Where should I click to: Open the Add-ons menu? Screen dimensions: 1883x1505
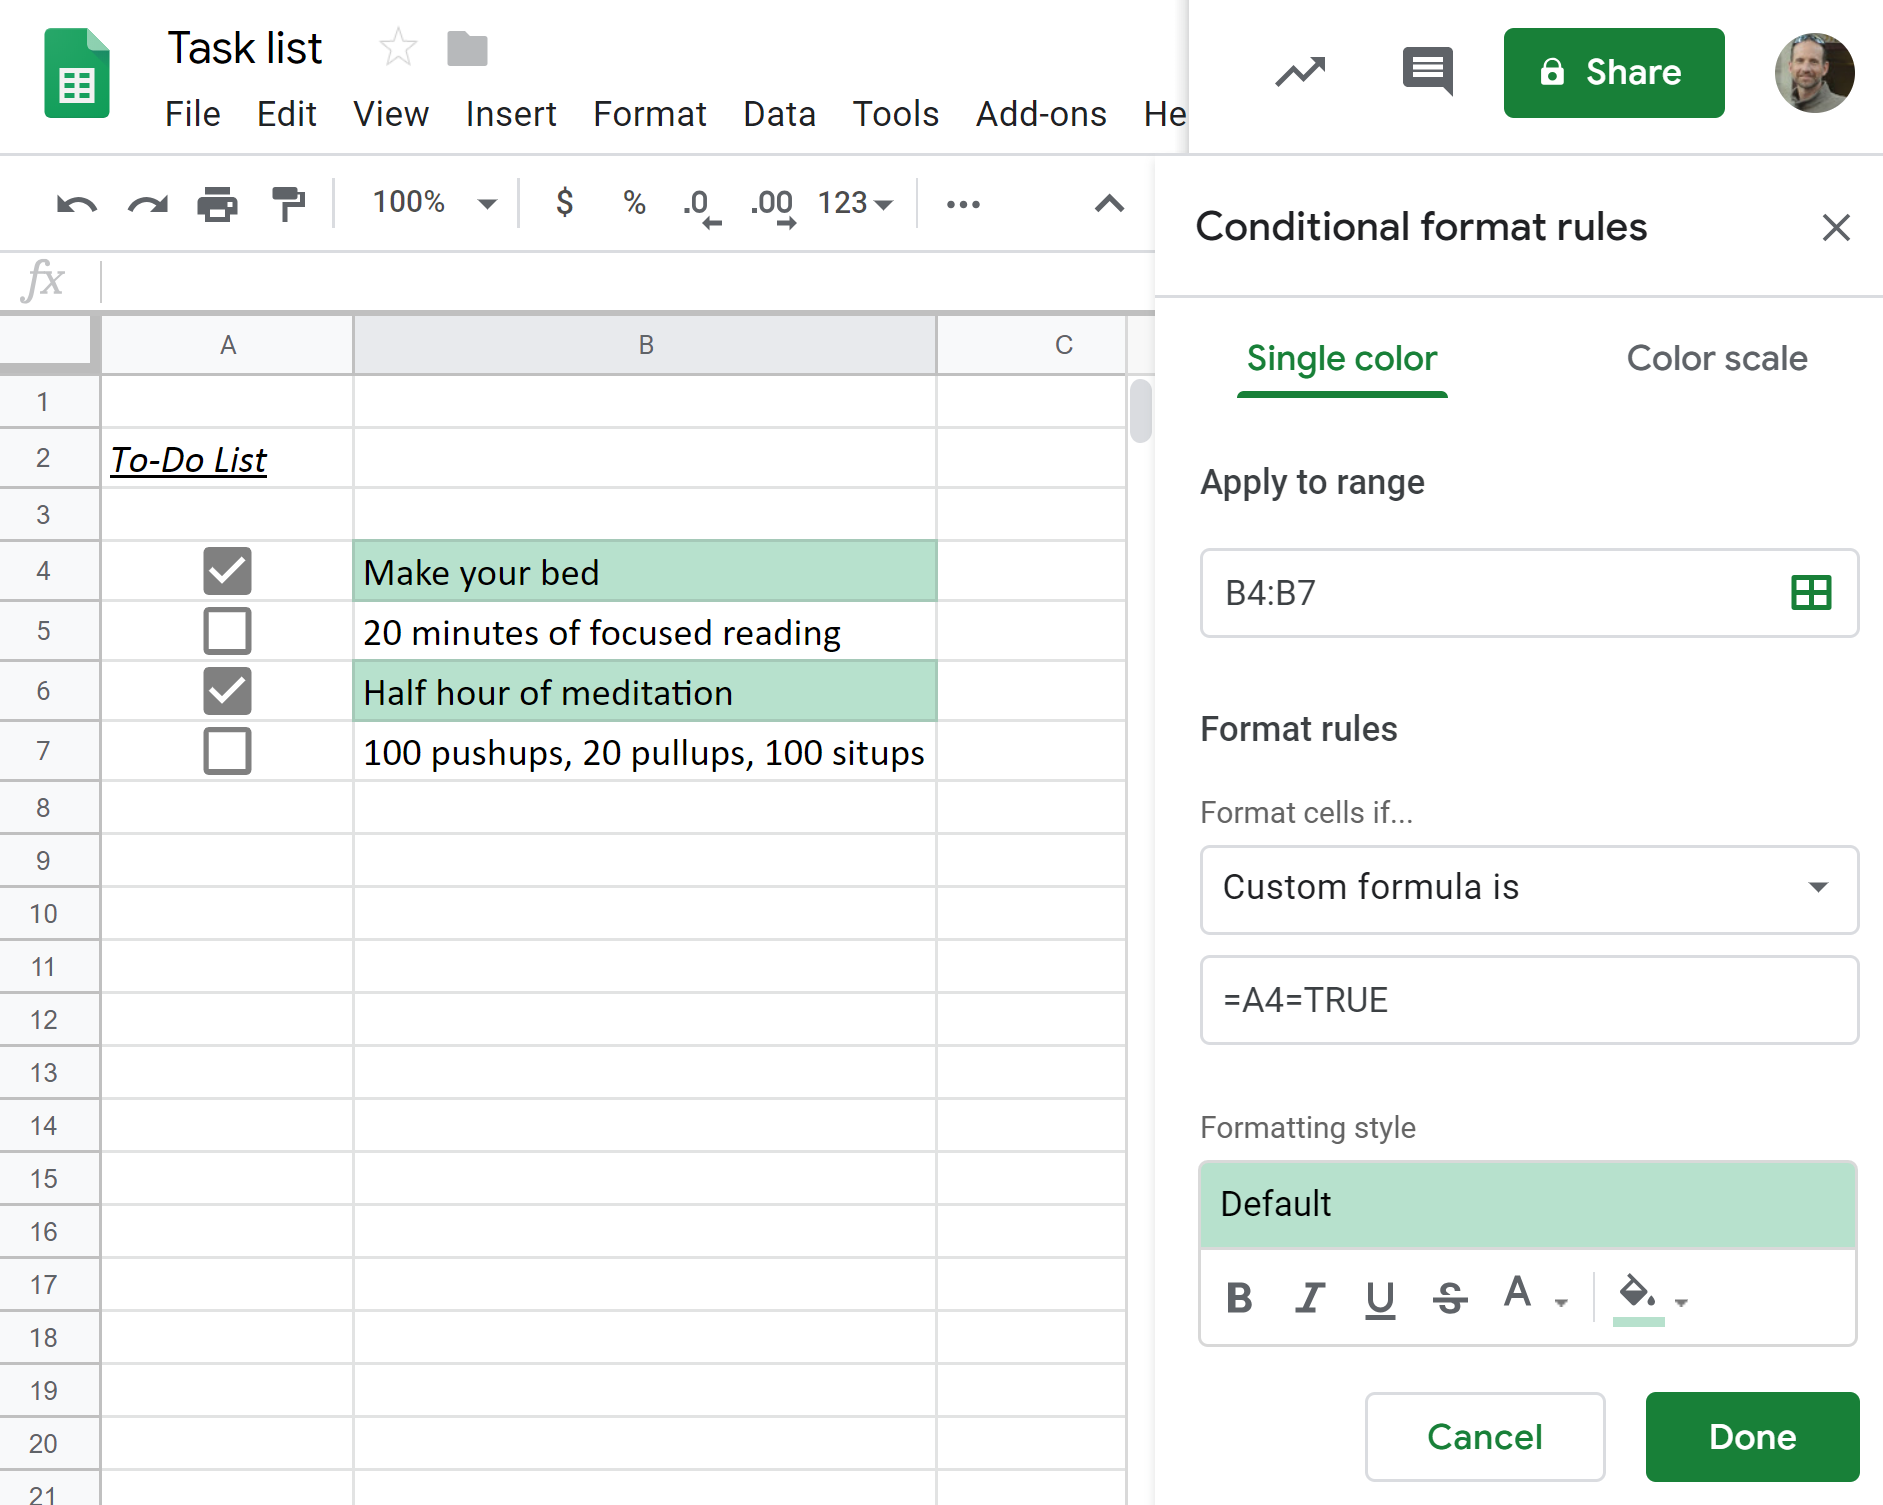(x=1041, y=114)
